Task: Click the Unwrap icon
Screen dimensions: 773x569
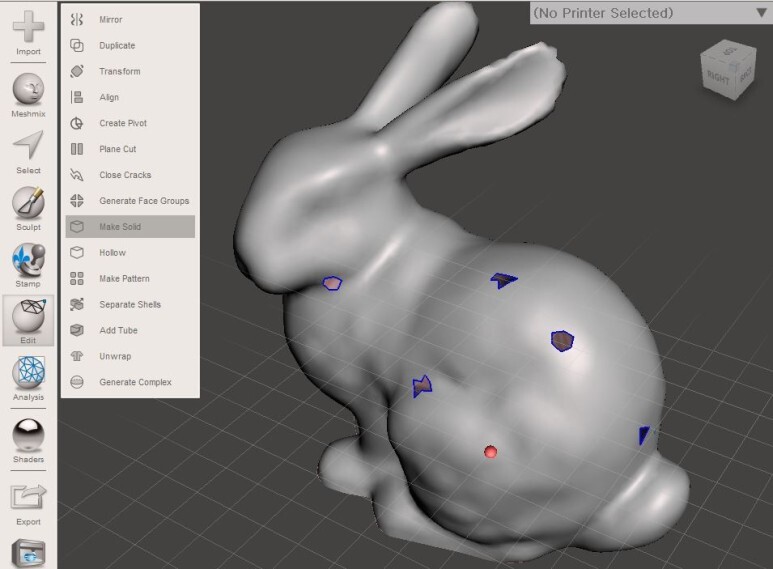Action: coord(77,356)
